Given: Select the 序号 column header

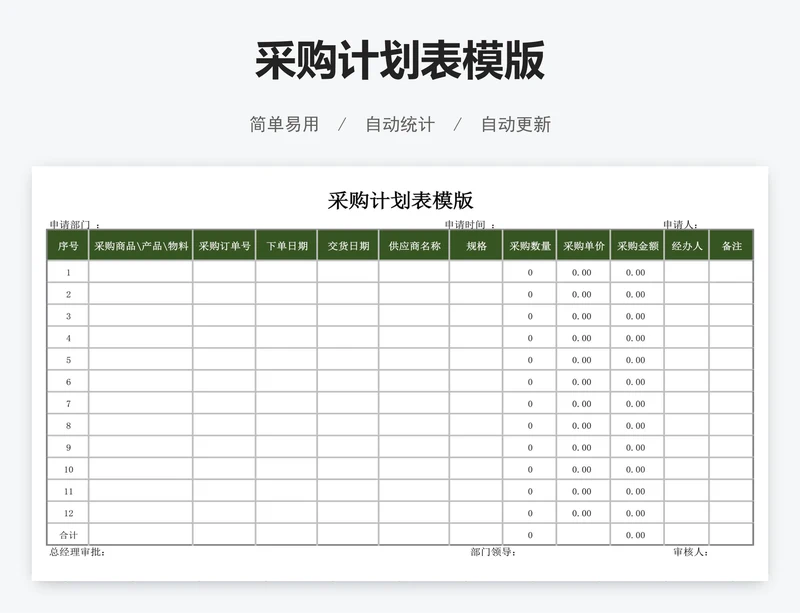Looking at the screenshot, I should [x=68, y=246].
